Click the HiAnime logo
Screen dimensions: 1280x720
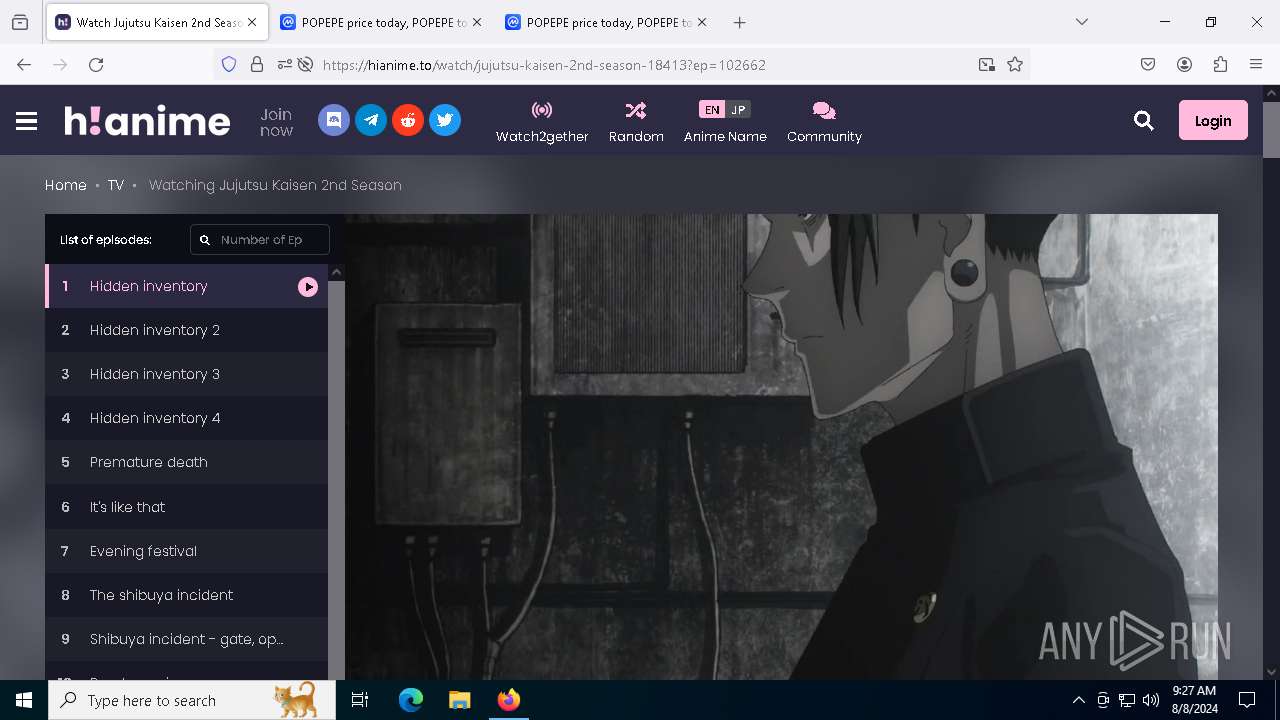coord(147,121)
